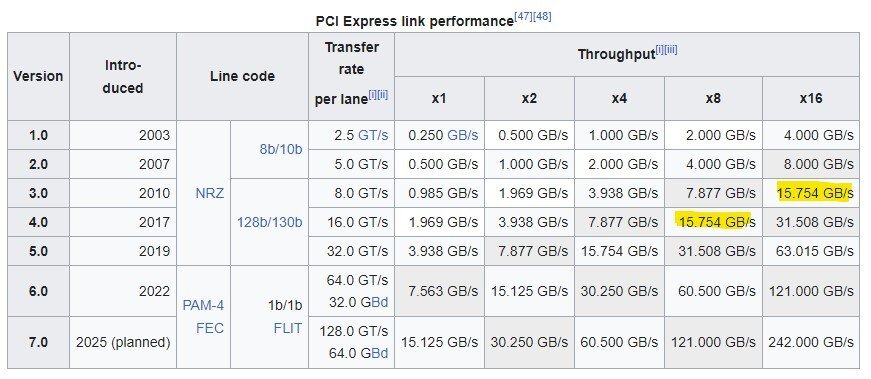Open the NRZ line code link
Screen dimensions: 871x379
click(210, 193)
